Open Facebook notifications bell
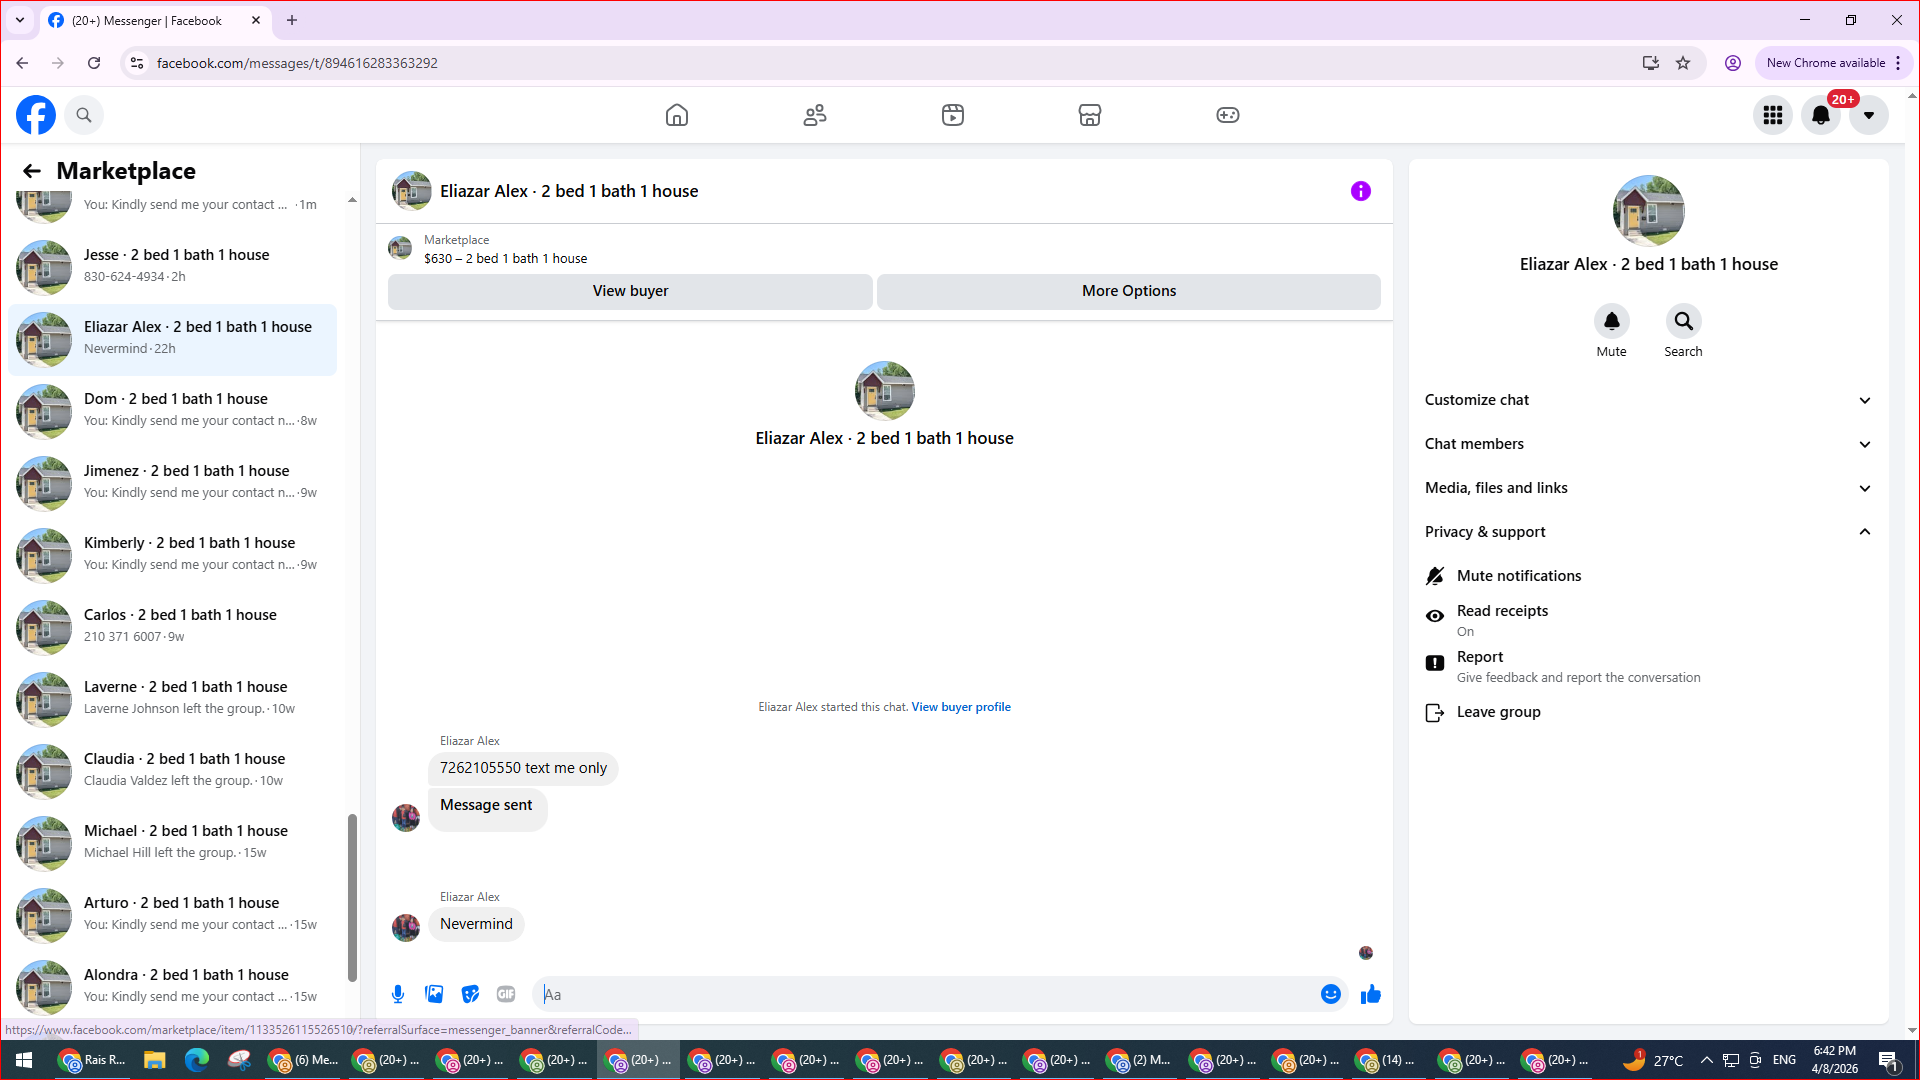This screenshot has width=1920, height=1080. pyautogui.click(x=1820, y=115)
